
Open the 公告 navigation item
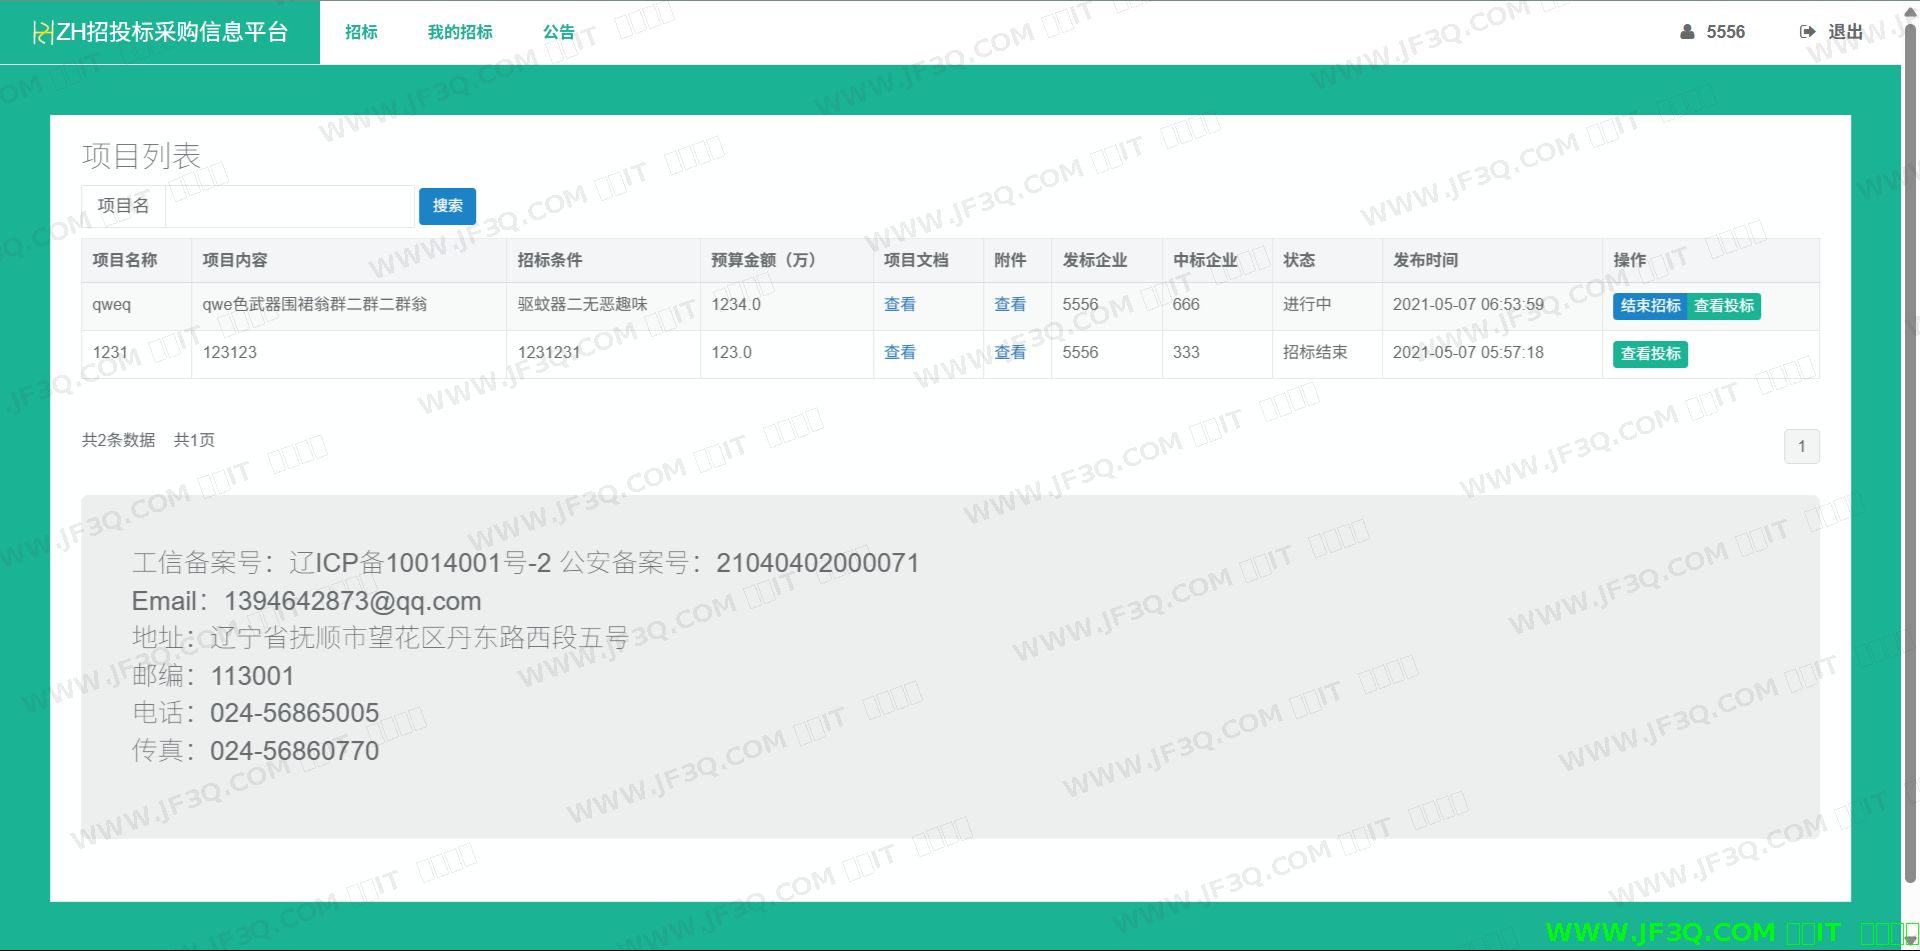pos(559,32)
